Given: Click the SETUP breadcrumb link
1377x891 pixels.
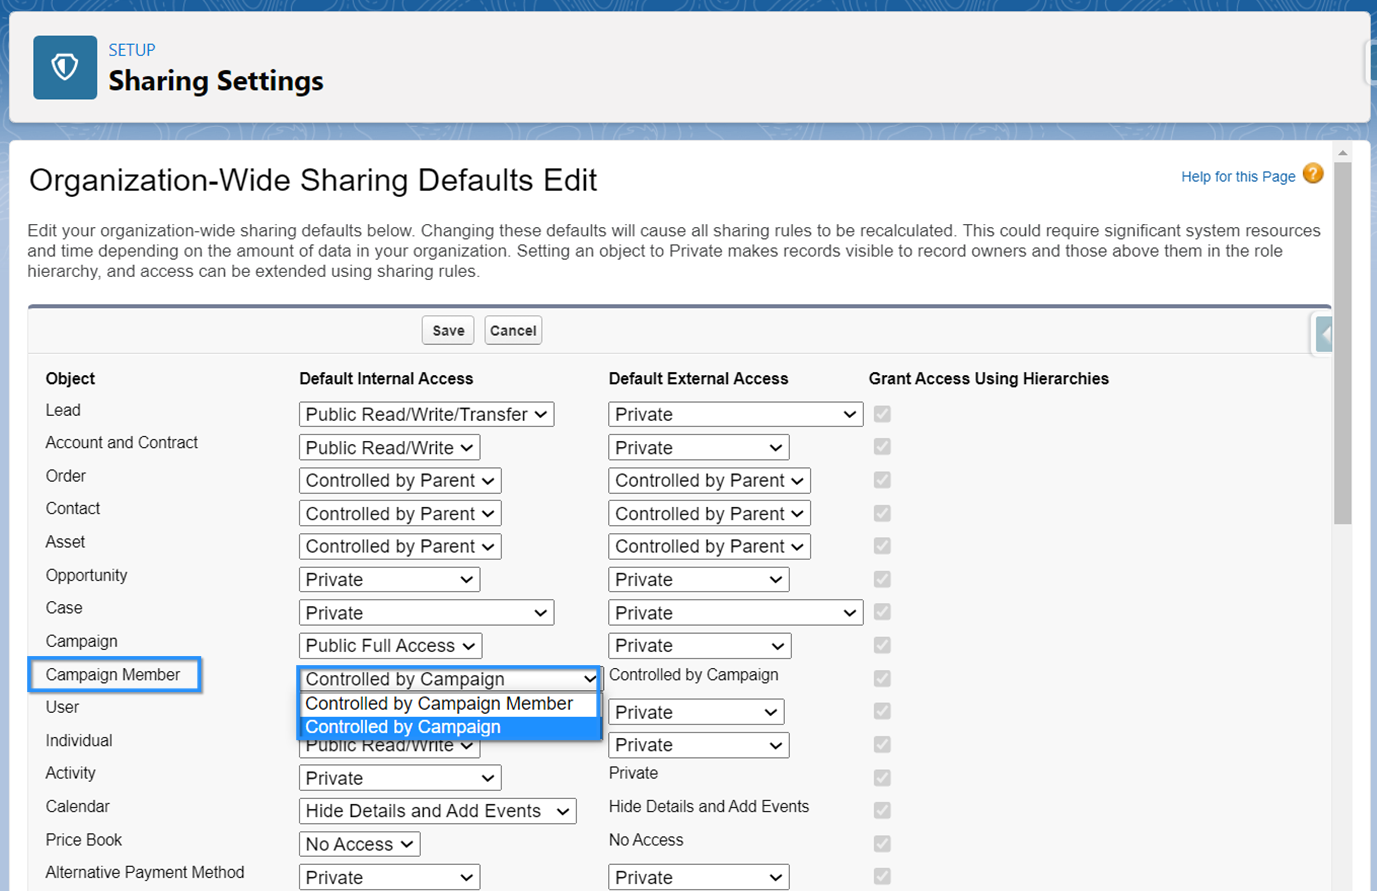Looking at the screenshot, I should (x=132, y=50).
